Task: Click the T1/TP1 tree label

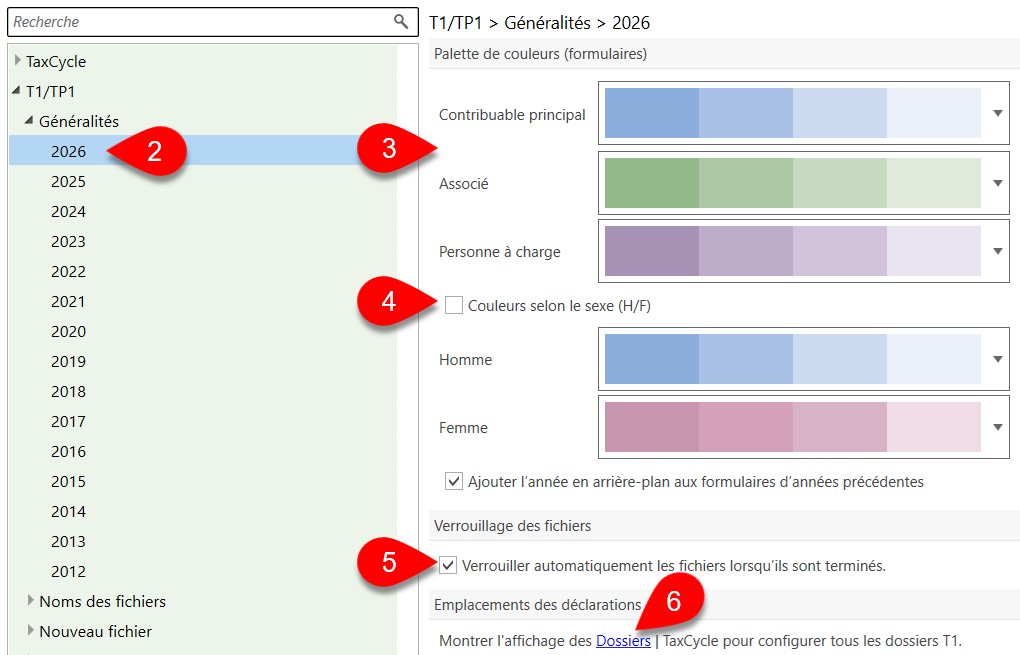Action: [x=51, y=91]
